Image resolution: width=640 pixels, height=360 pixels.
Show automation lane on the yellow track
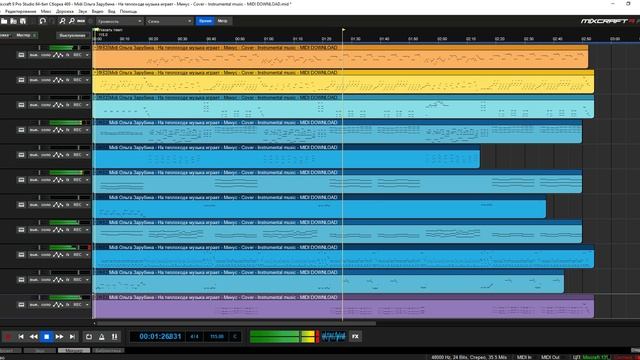pos(58,80)
